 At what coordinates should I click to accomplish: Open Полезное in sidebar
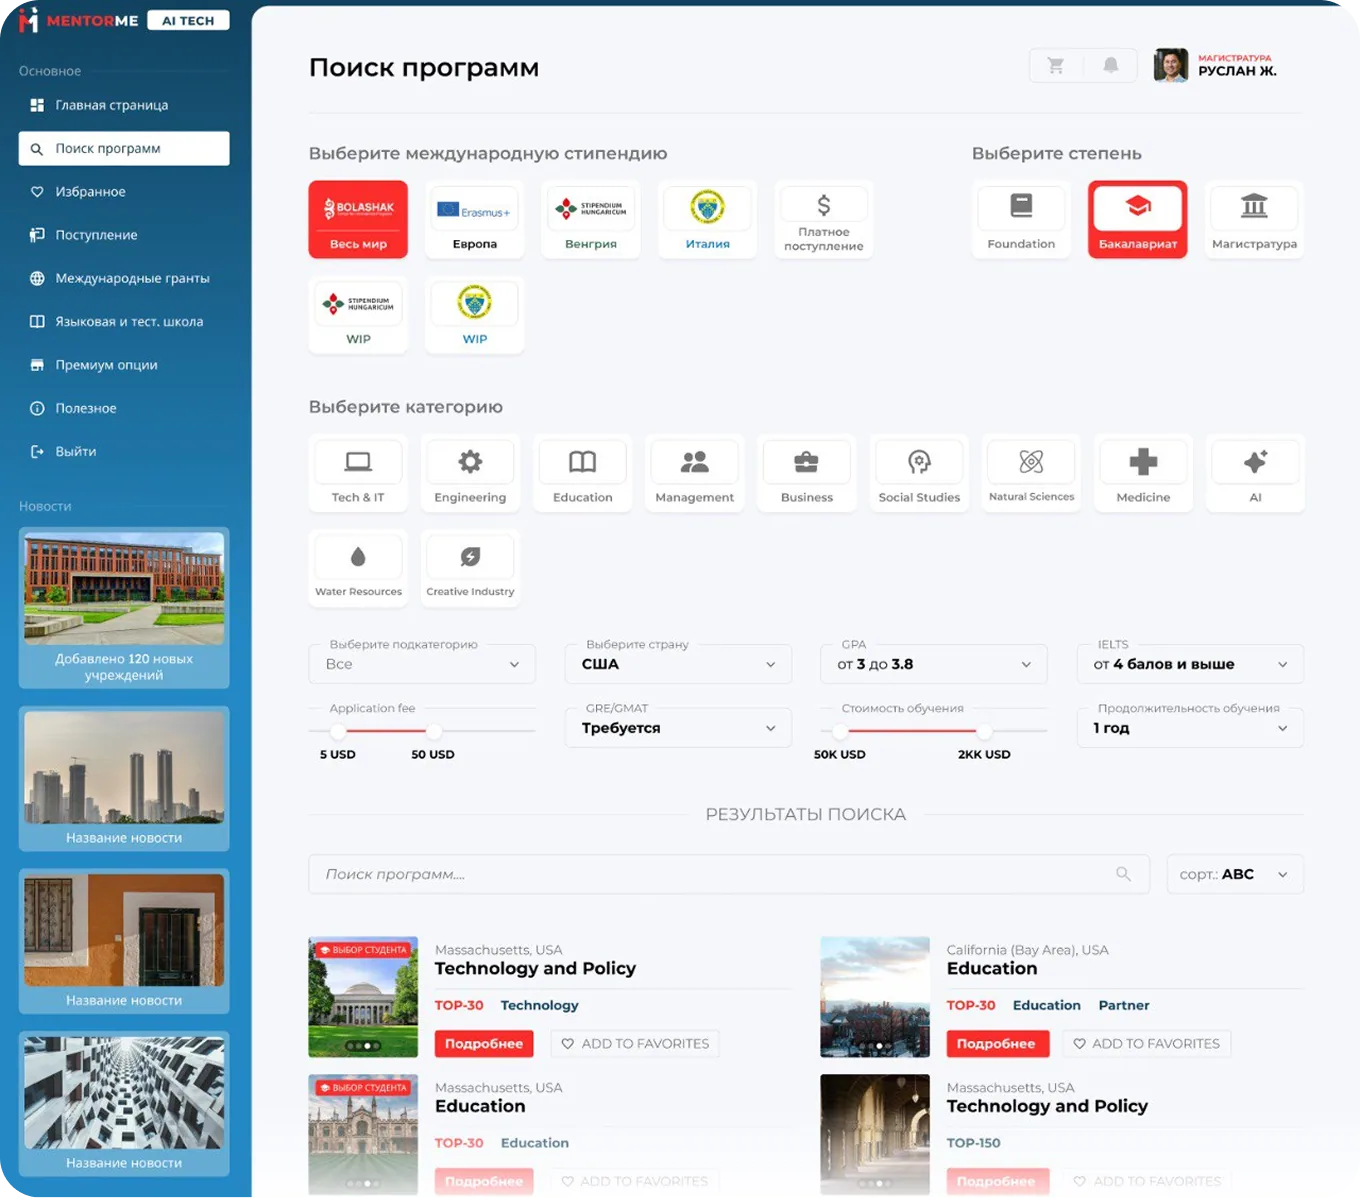pyautogui.click(x=124, y=408)
